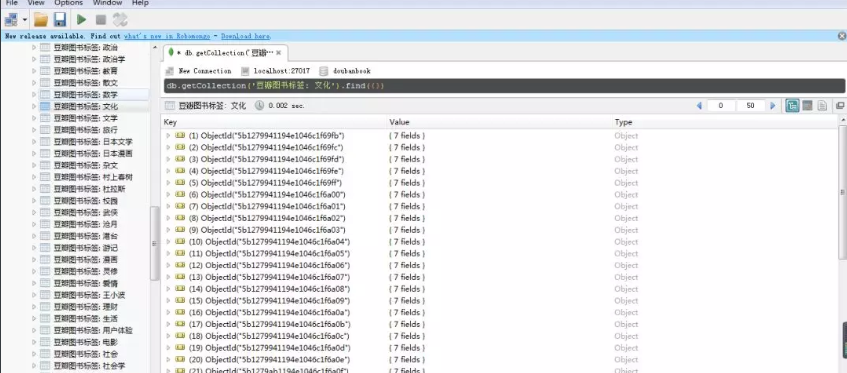The width and height of the screenshot is (847, 373).
Task: Click the Connect to server toolbar icon
Action: (11, 20)
